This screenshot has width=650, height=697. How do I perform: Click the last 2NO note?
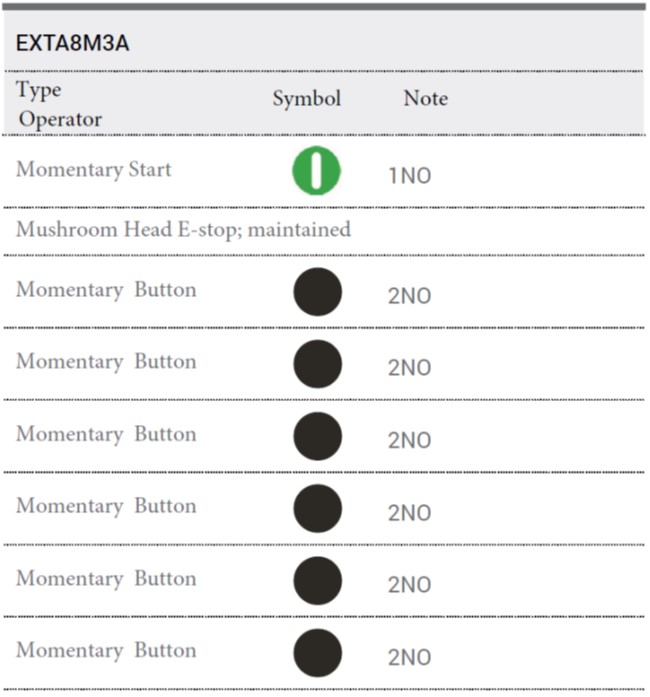[x=409, y=657]
